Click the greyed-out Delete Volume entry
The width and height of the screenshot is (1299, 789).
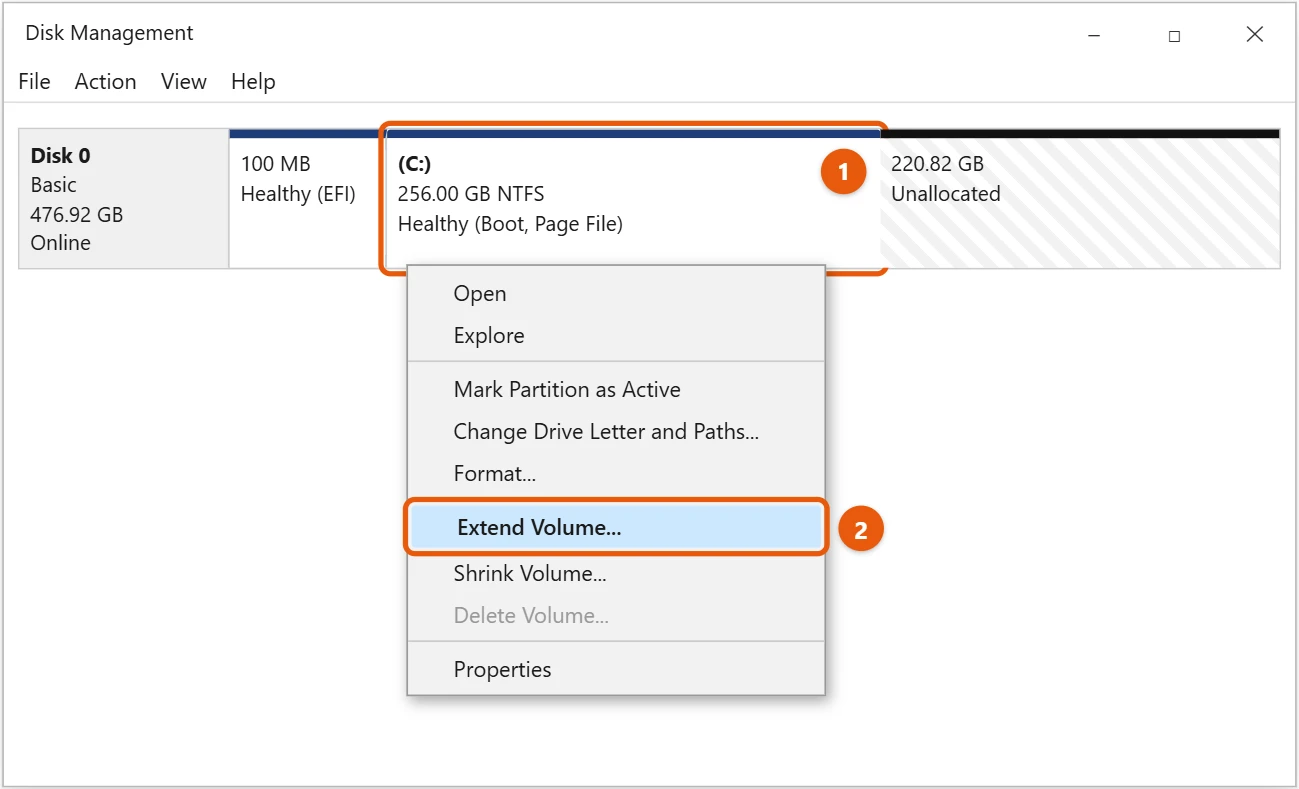click(x=616, y=616)
